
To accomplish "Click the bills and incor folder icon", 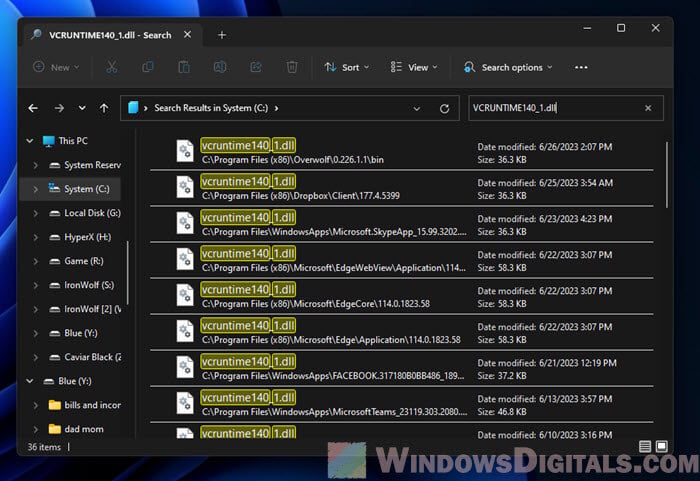I will (x=54, y=405).
